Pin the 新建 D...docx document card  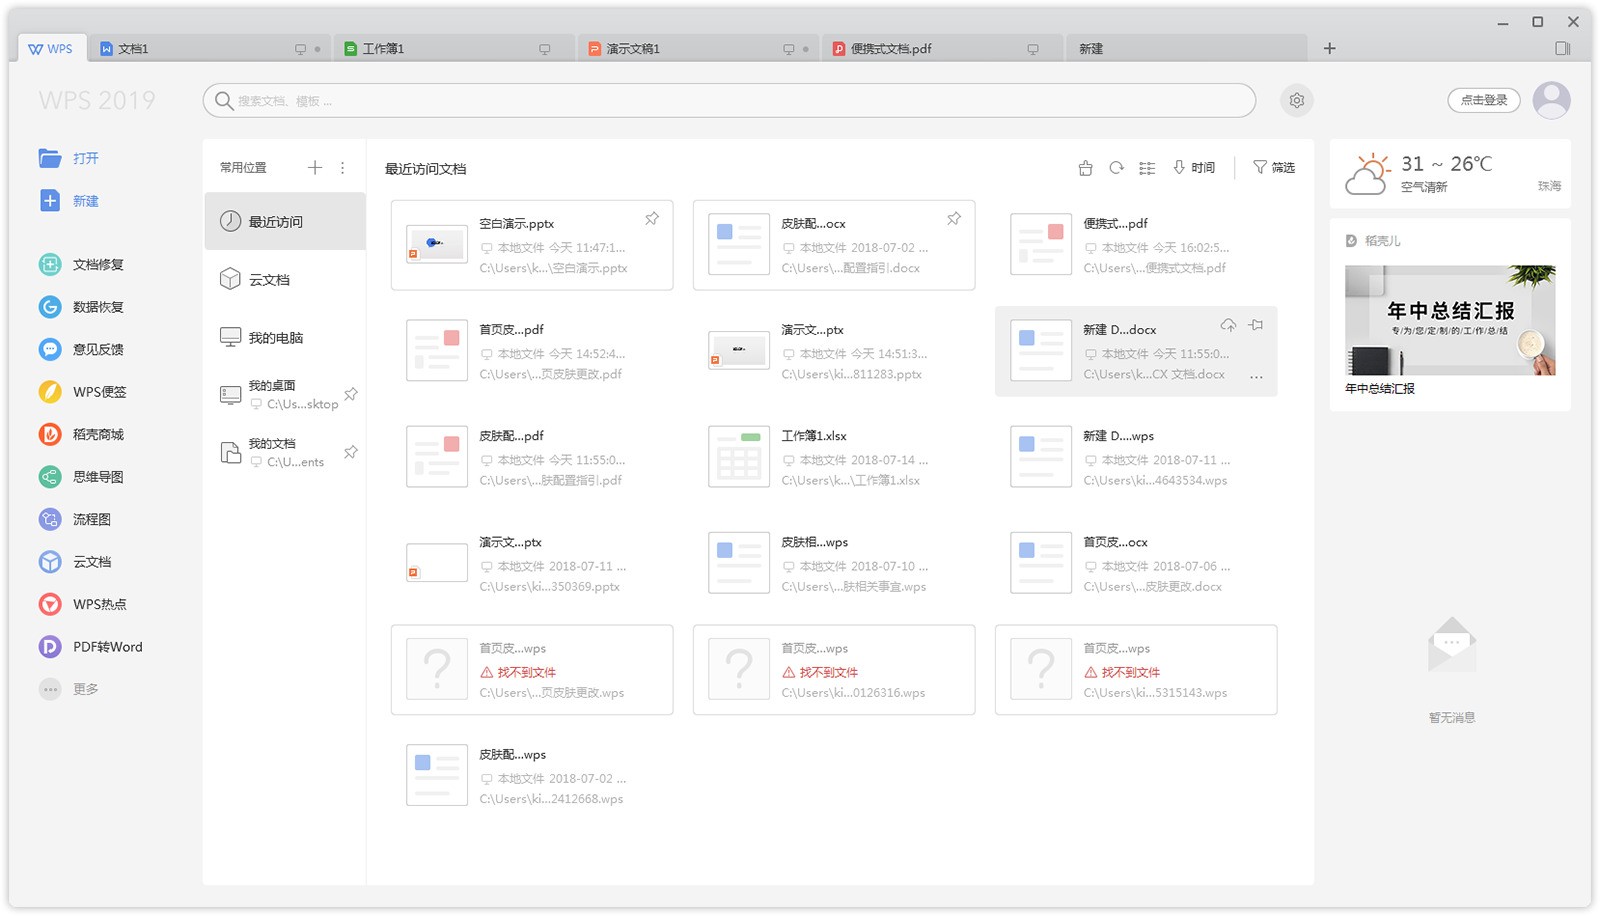(x=1256, y=324)
